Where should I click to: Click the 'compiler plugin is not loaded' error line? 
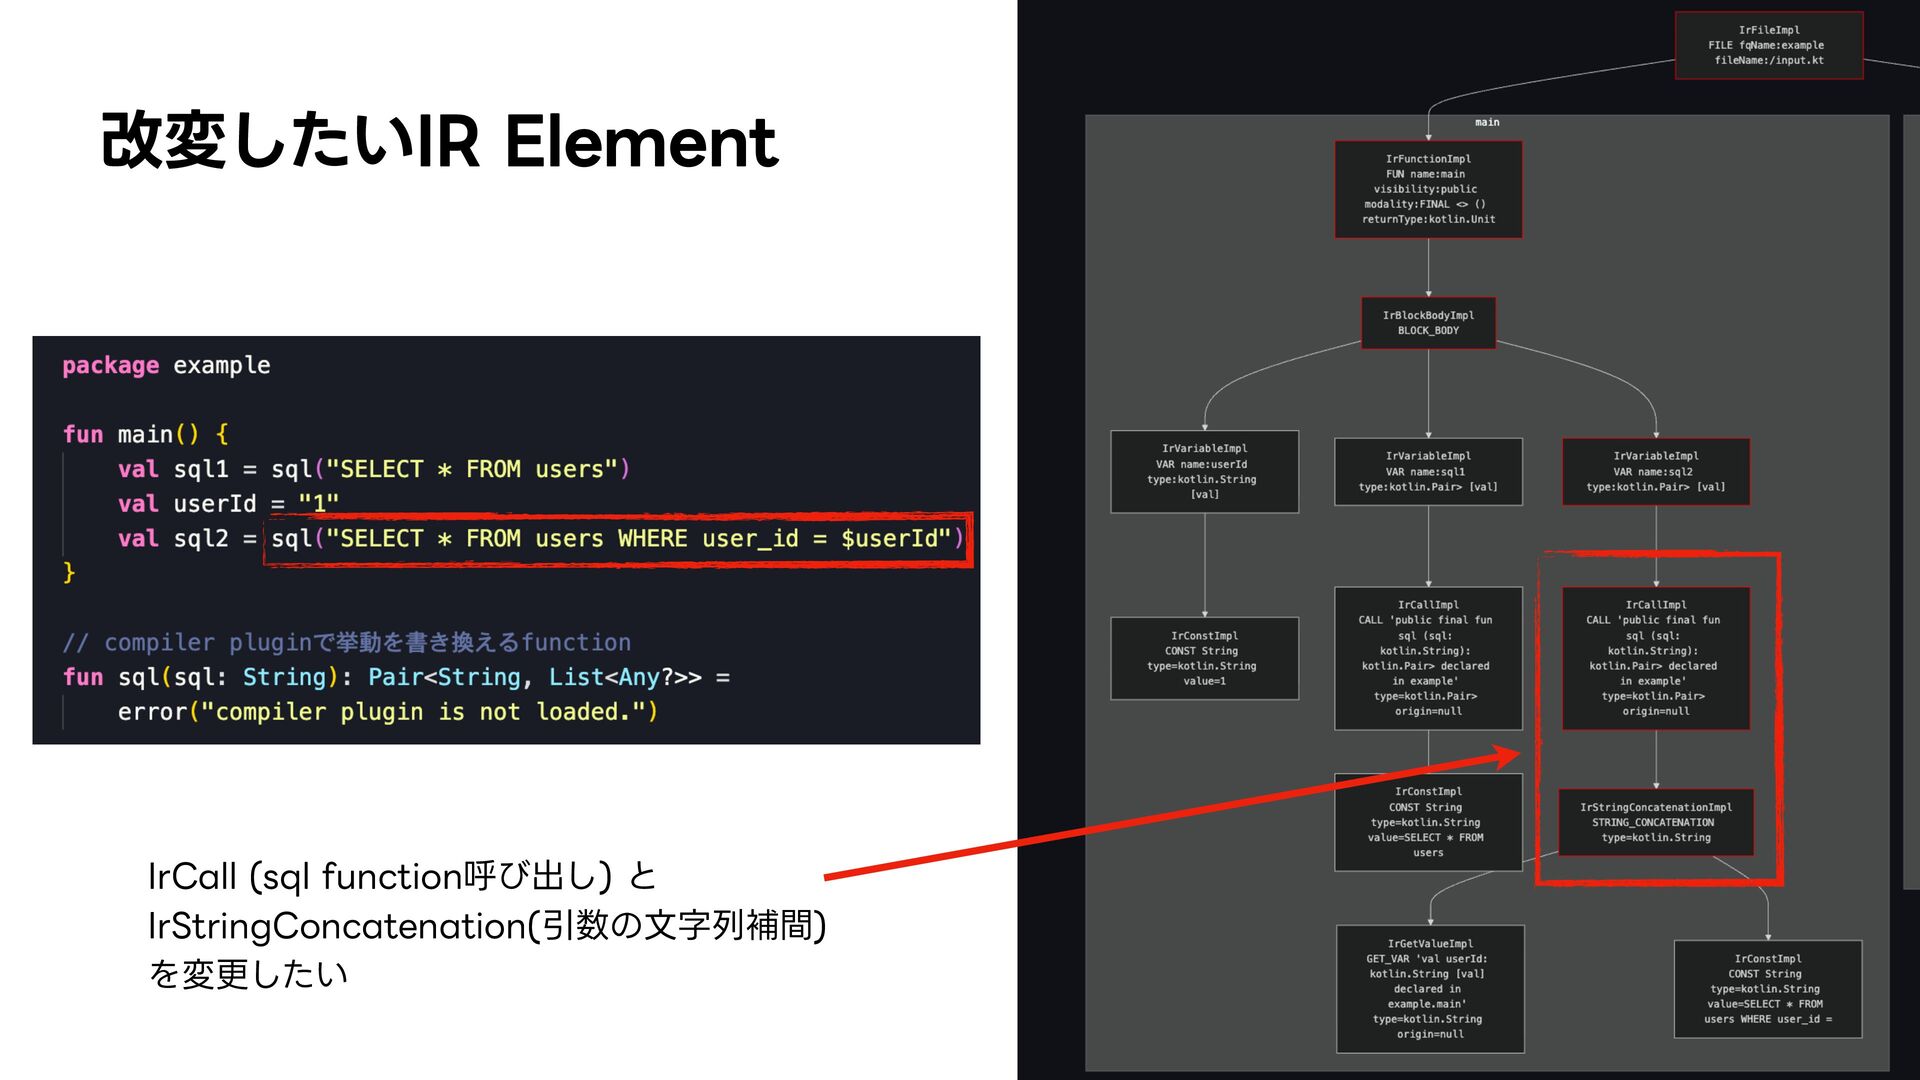point(387,712)
